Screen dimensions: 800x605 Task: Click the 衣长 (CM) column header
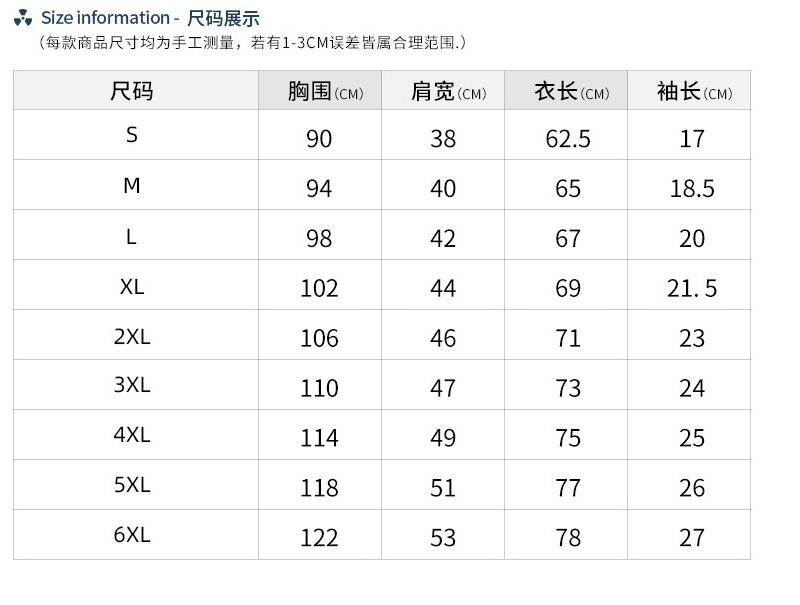(x=566, y=90)
